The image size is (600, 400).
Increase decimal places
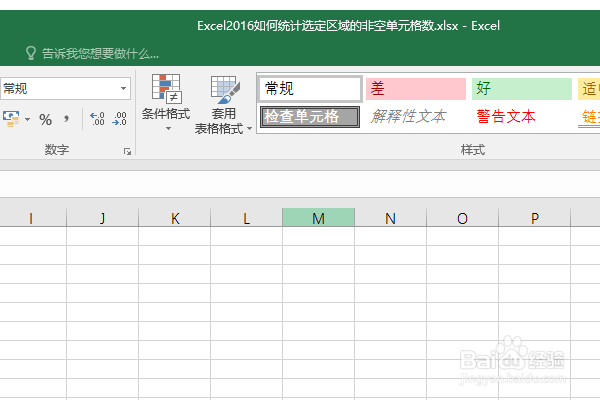tap(97, 119)
